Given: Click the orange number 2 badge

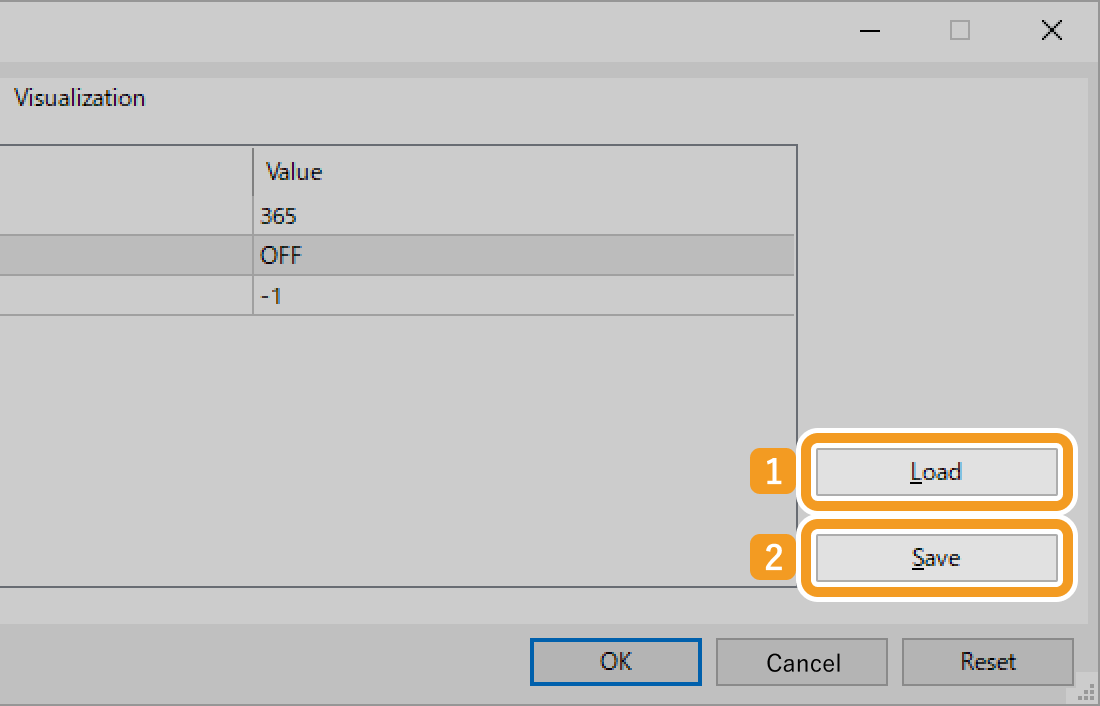Looking at the screenshot, I should coord(773,559).
